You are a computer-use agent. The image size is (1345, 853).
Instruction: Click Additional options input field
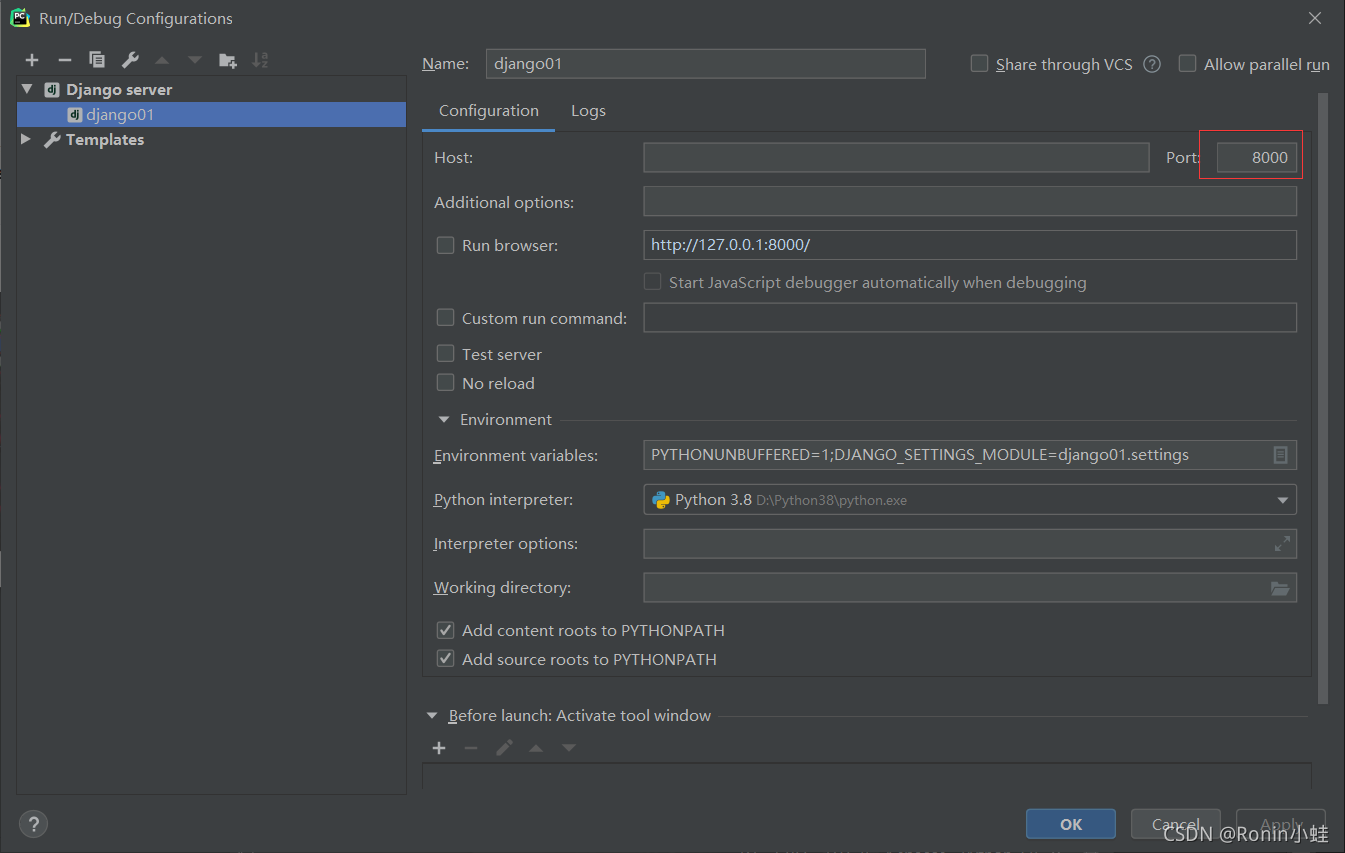point(970,202)
